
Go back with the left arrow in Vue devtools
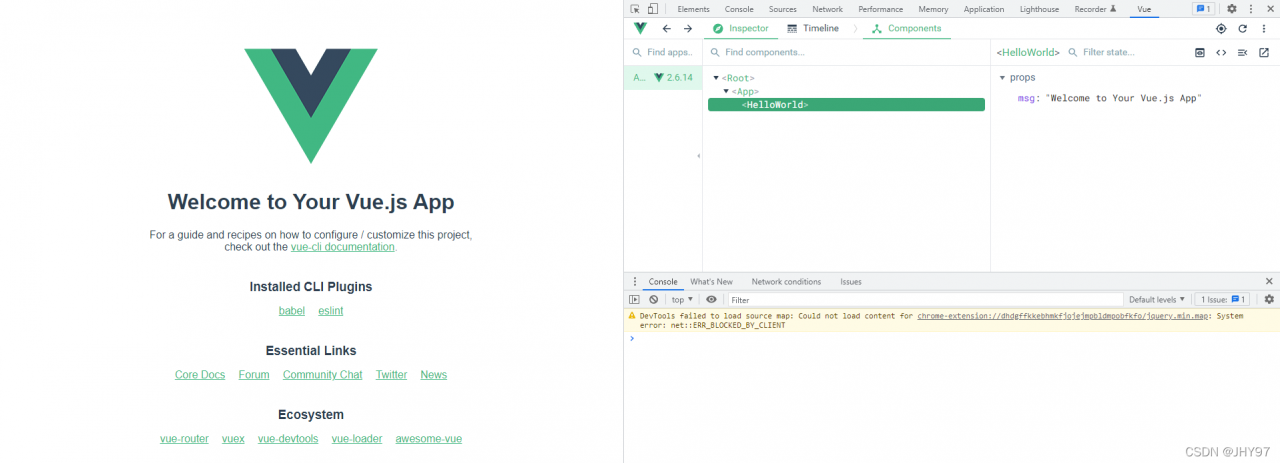pos(667,28)
